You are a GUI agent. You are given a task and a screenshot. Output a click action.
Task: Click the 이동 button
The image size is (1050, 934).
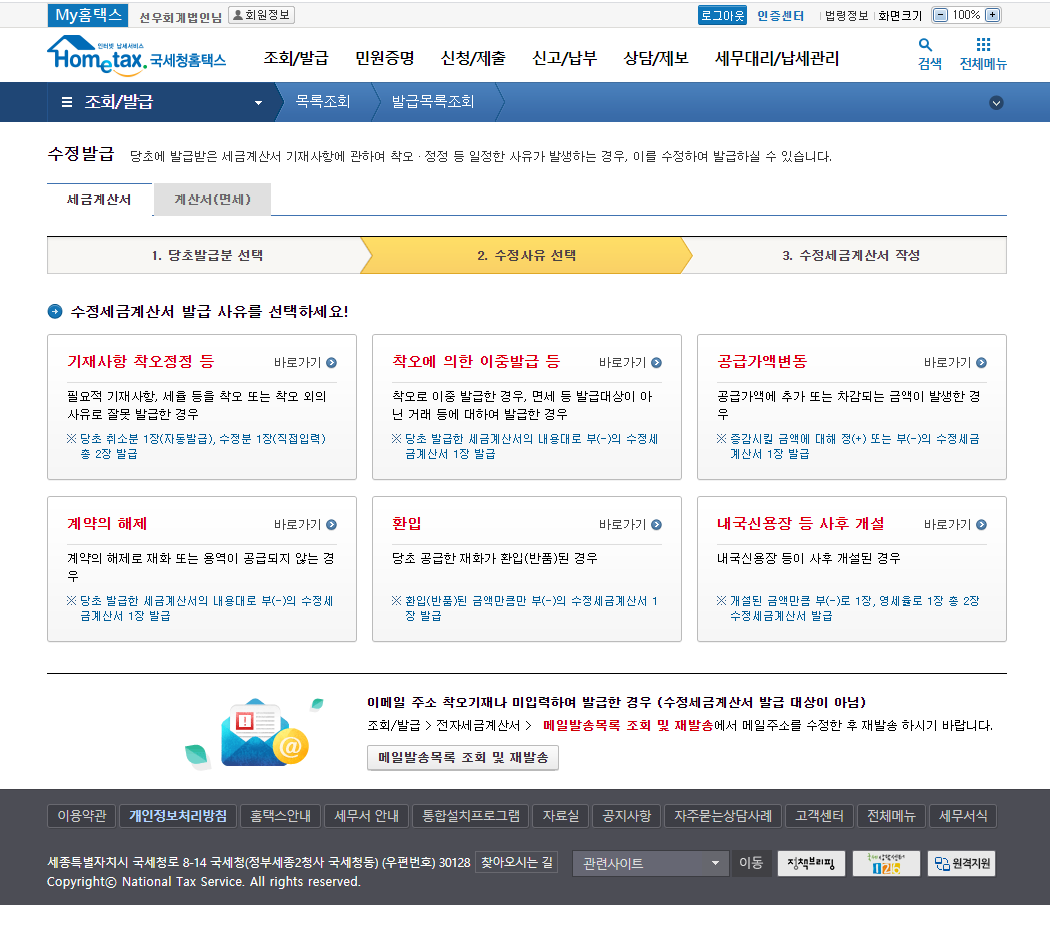751,863
